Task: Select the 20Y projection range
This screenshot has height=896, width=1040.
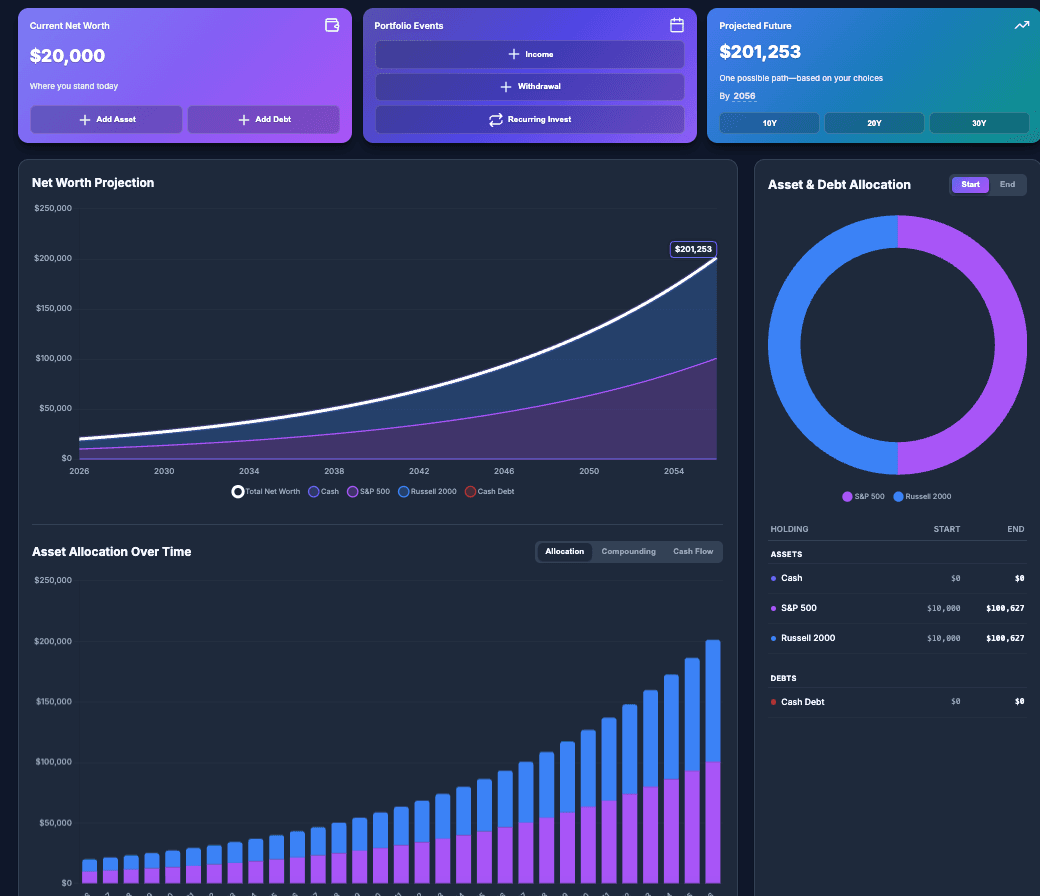Action: pos(874,122)
